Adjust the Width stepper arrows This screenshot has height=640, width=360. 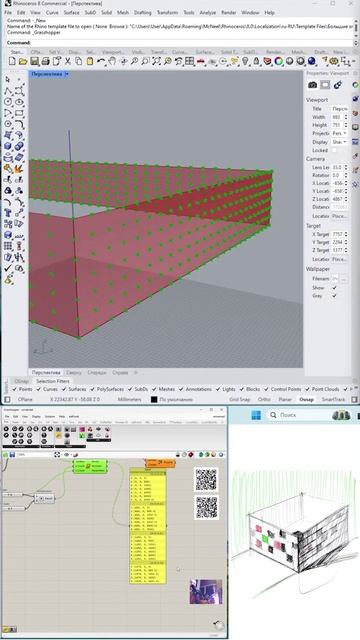346,117
